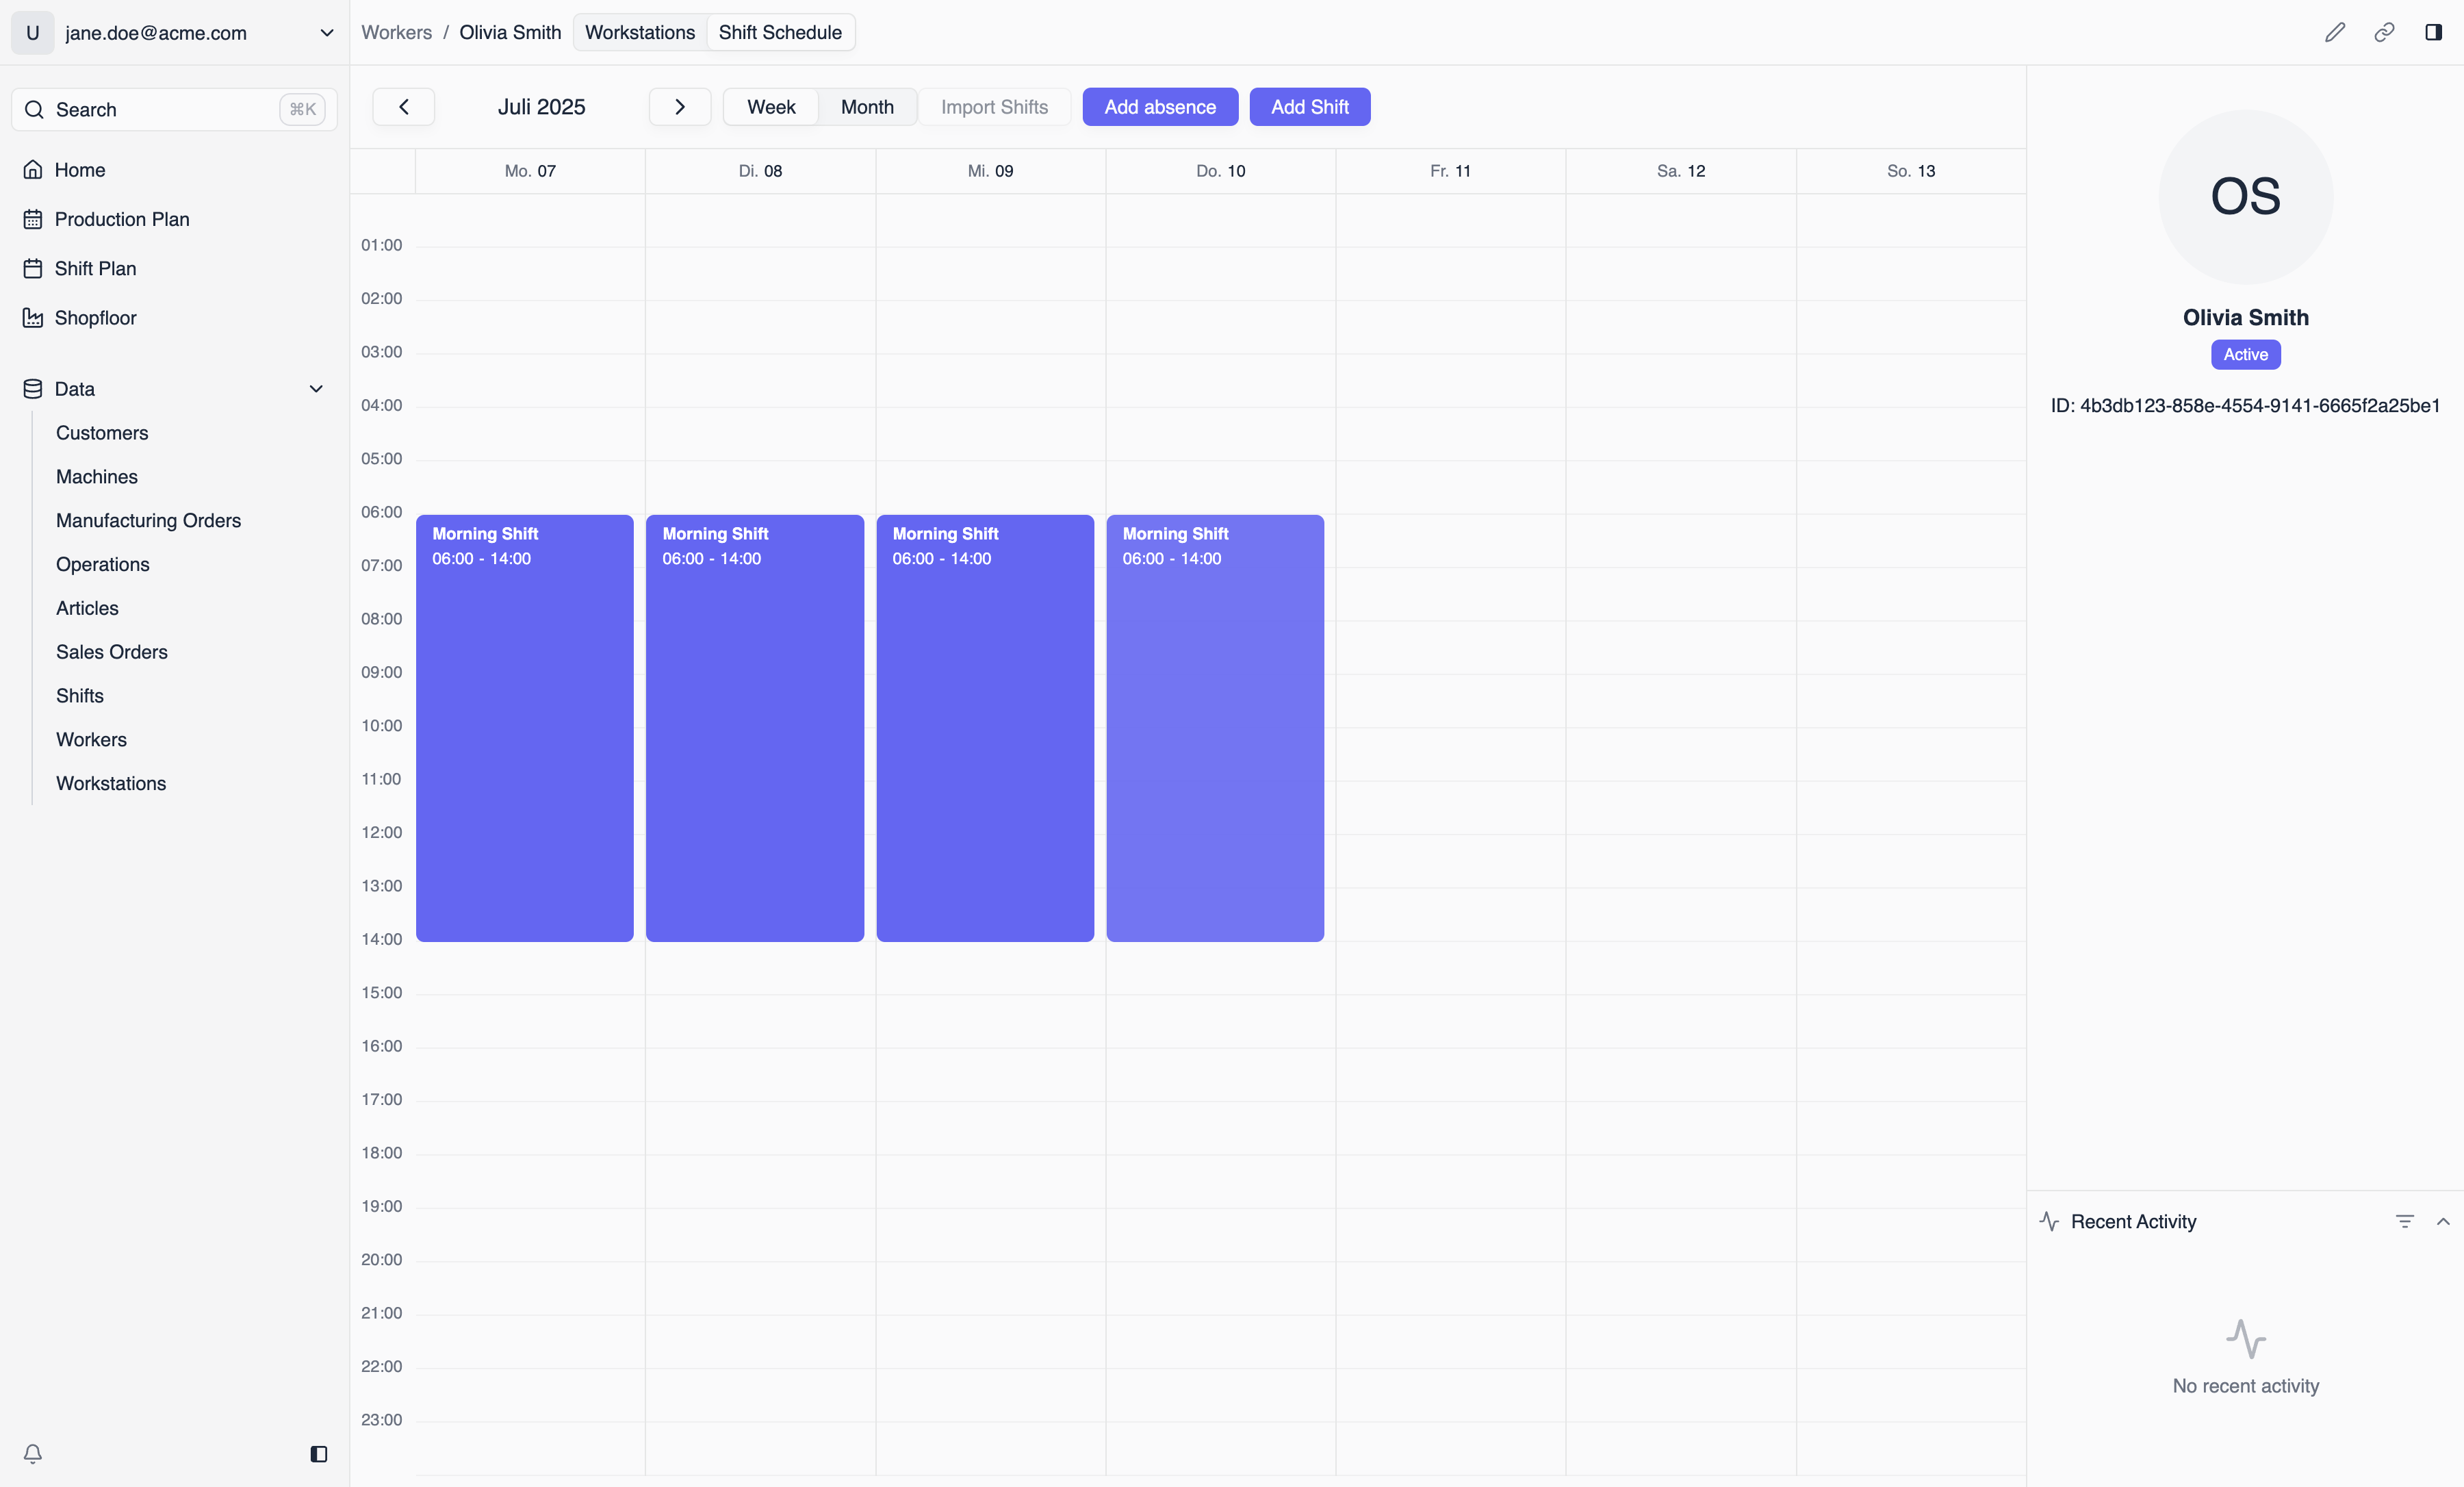This screenshot has height=1487, width=2464.
Task: Open Shopfloor from sidebar
Action: [x=95, y=317]
